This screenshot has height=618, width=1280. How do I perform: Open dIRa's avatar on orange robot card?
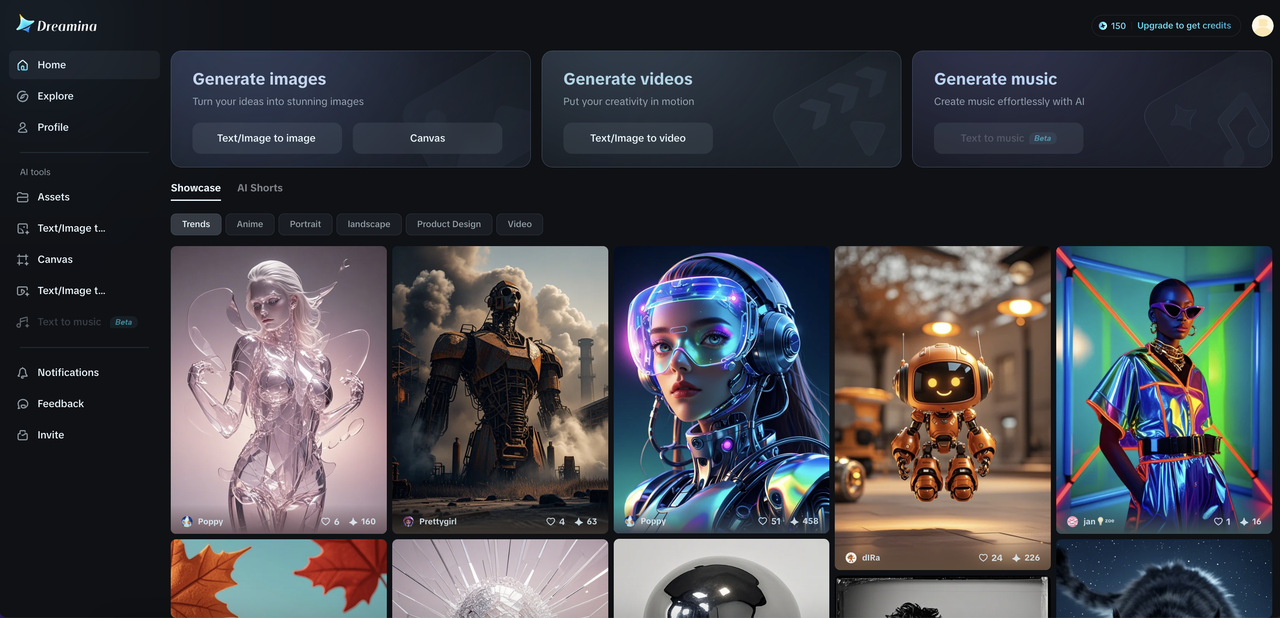tap(851, 558)
